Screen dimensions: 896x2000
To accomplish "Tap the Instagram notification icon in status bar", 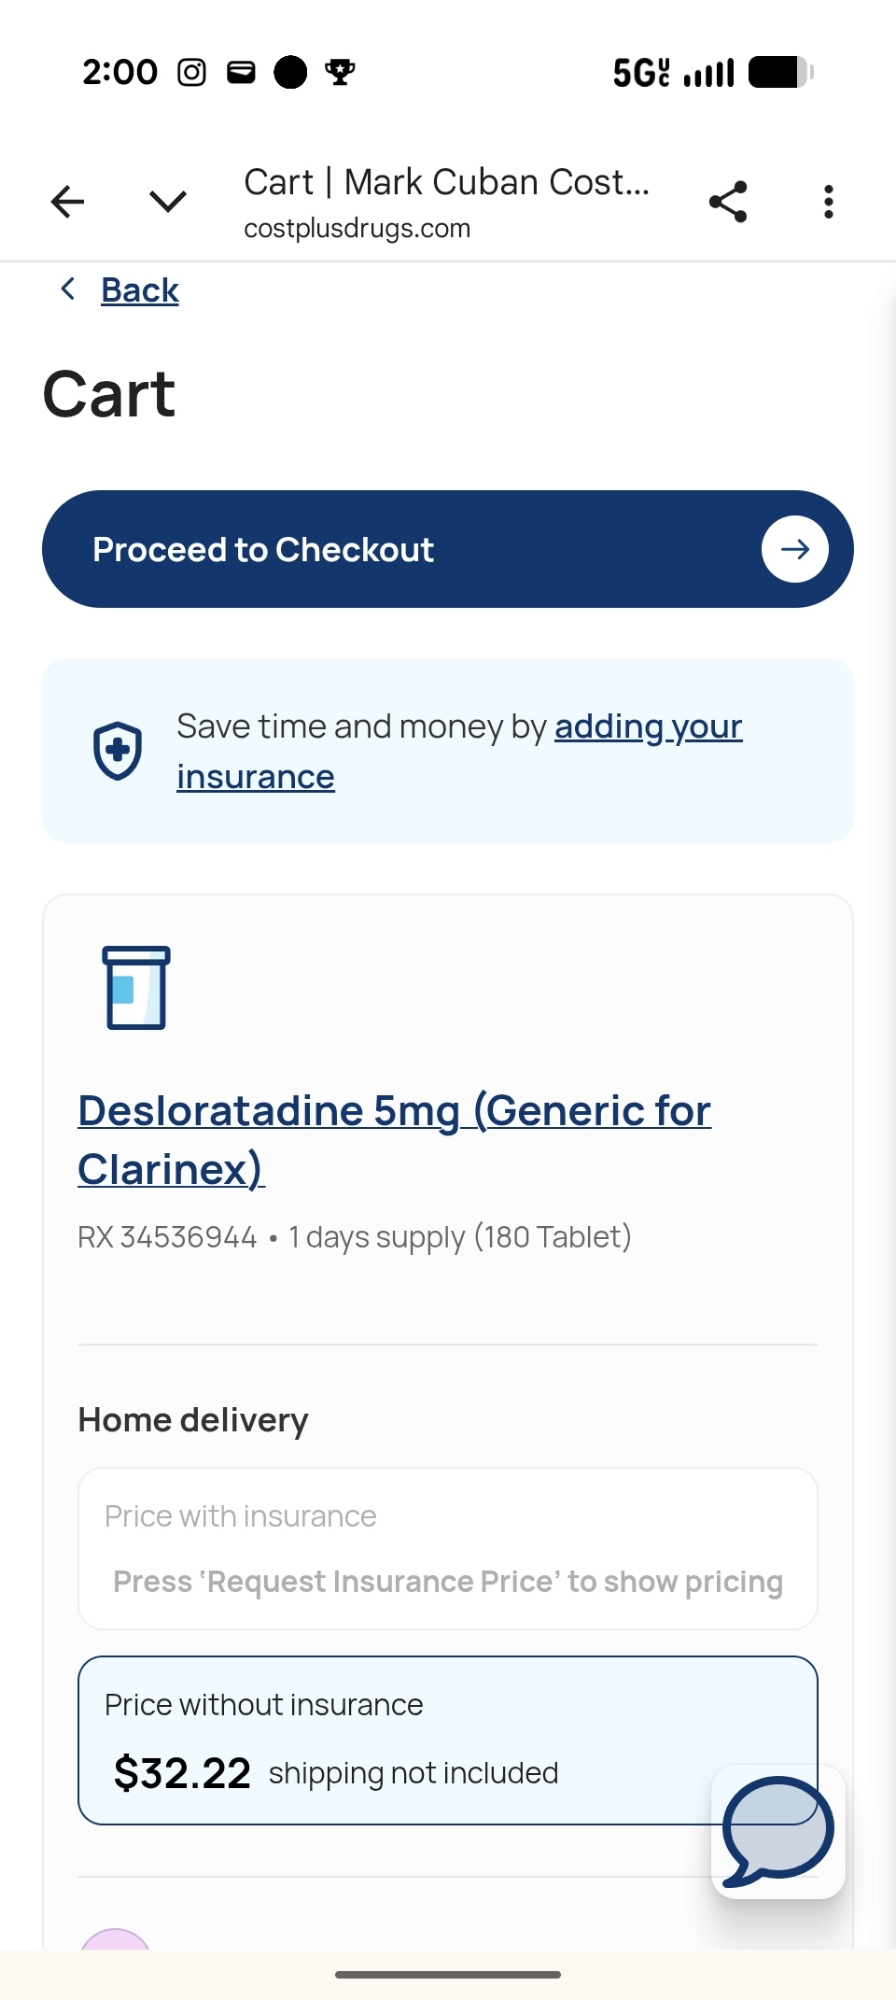I will (x=192, y=72).
